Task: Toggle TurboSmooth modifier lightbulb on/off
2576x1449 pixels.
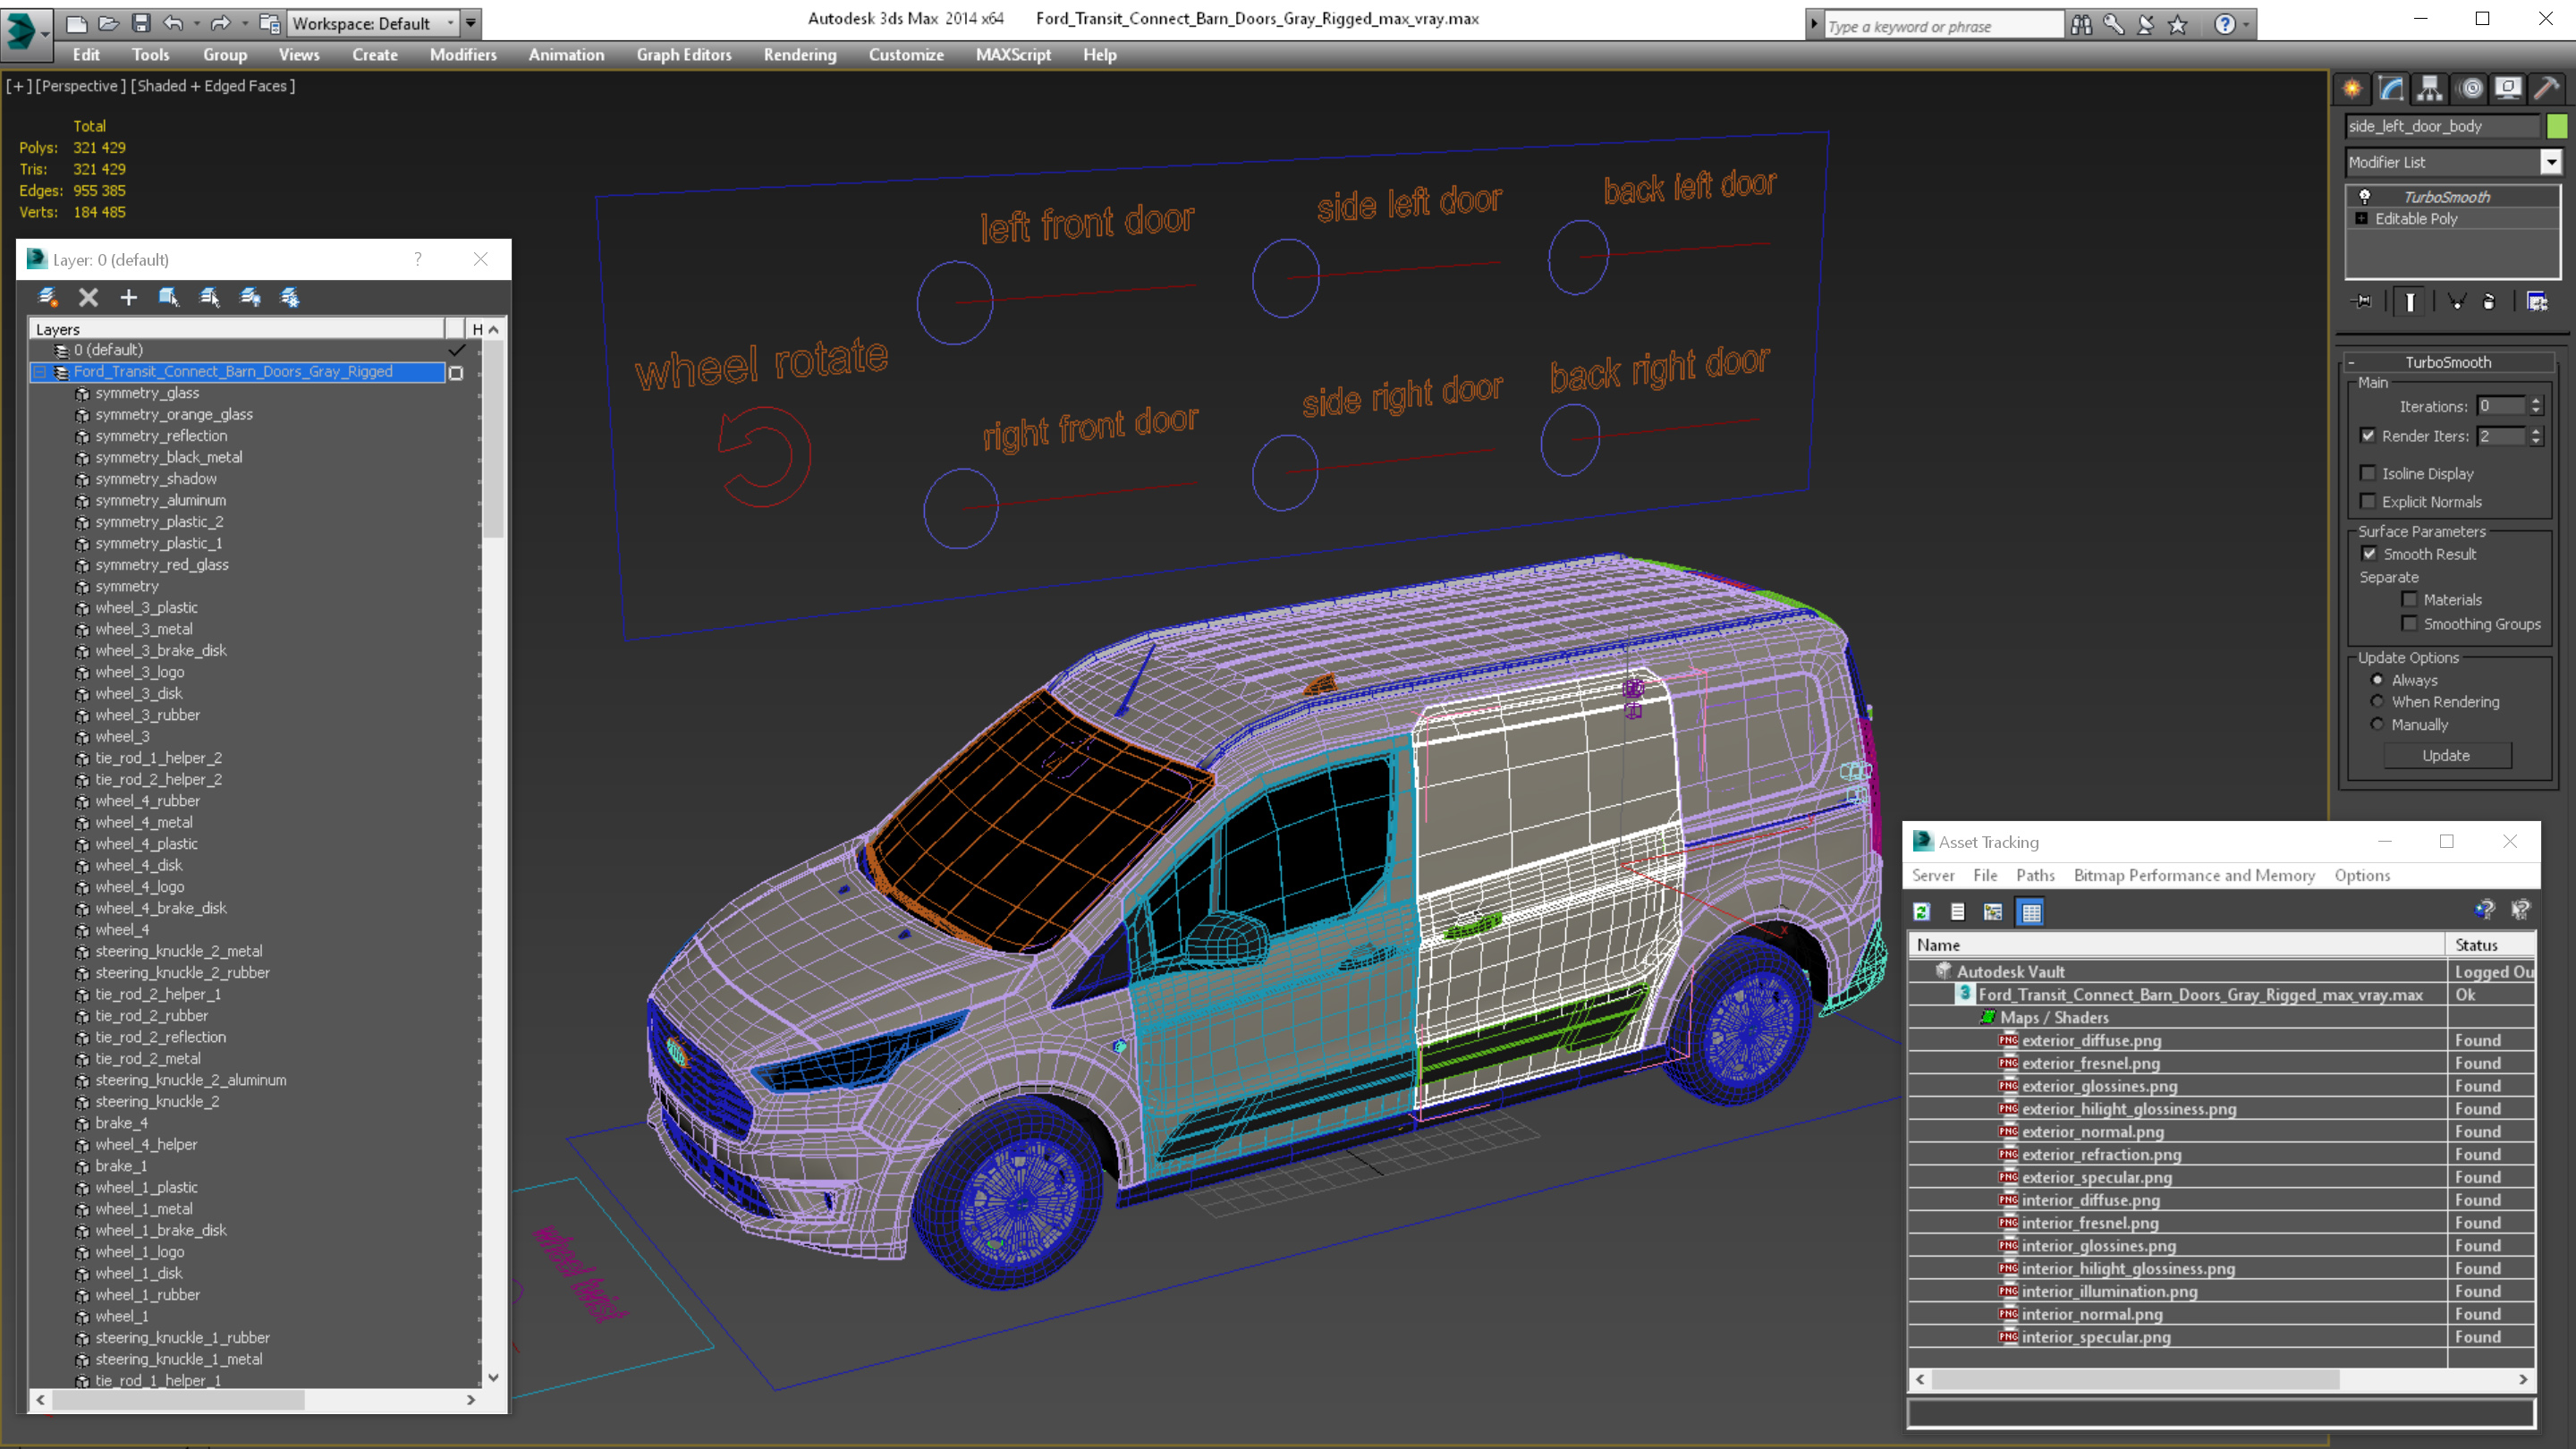Action: [x=2365, y=197]
